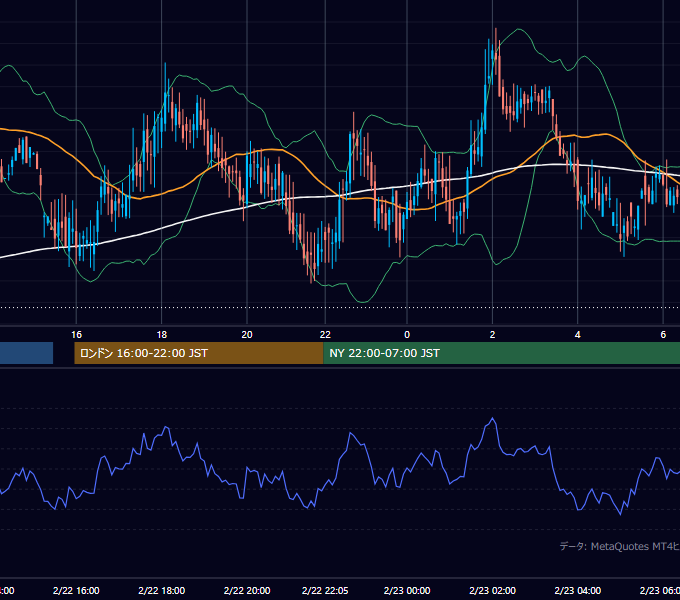The image size is (680, 600).
Task: Click the upper time axis label 0
Action: [x=407, y=335]
